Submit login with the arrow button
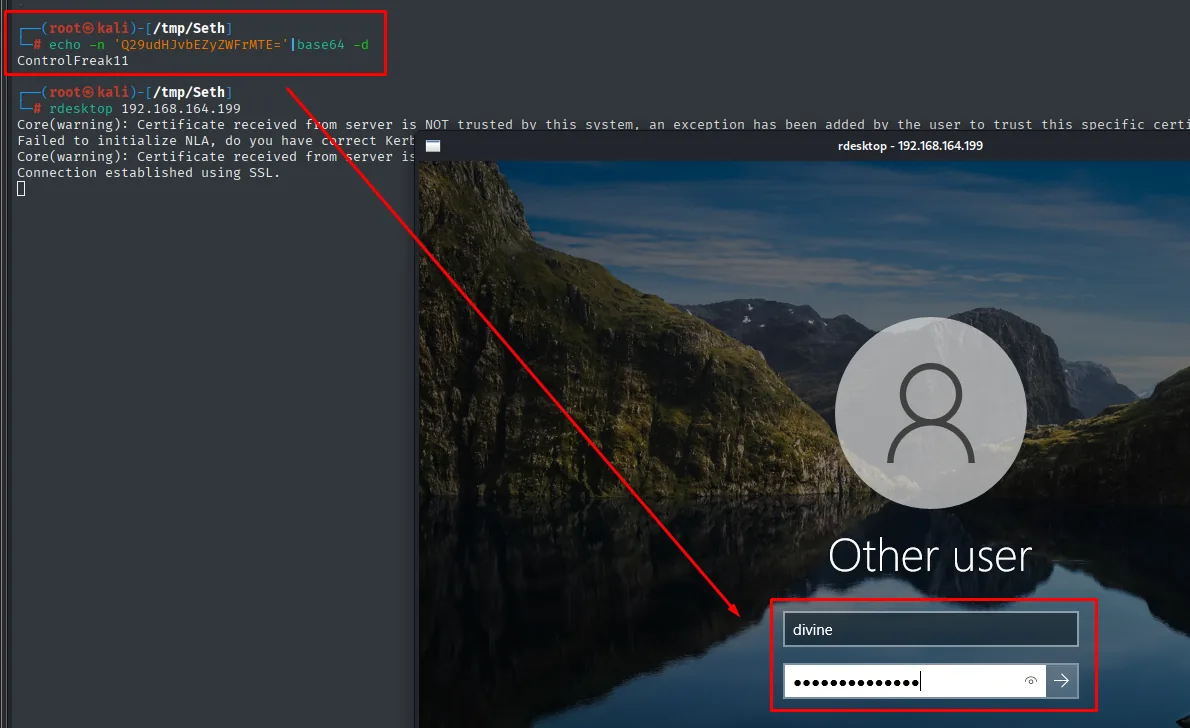The image size is (1190, 728). point(1062,681)
